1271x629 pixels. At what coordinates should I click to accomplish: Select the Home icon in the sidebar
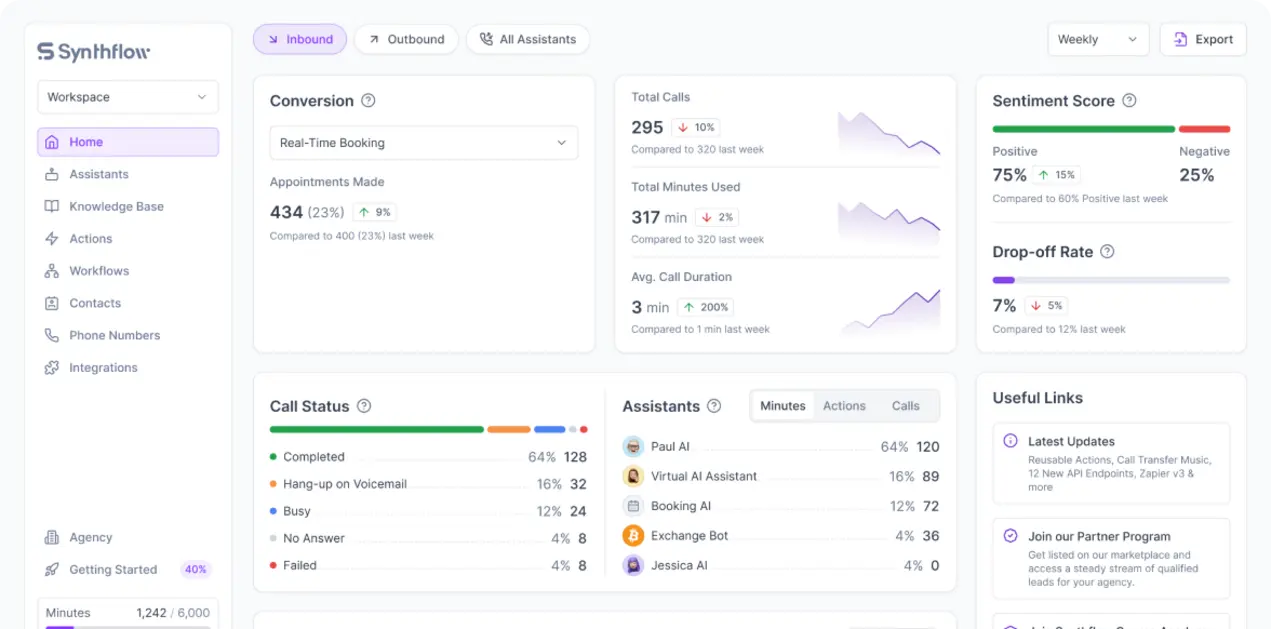point(52,141)
